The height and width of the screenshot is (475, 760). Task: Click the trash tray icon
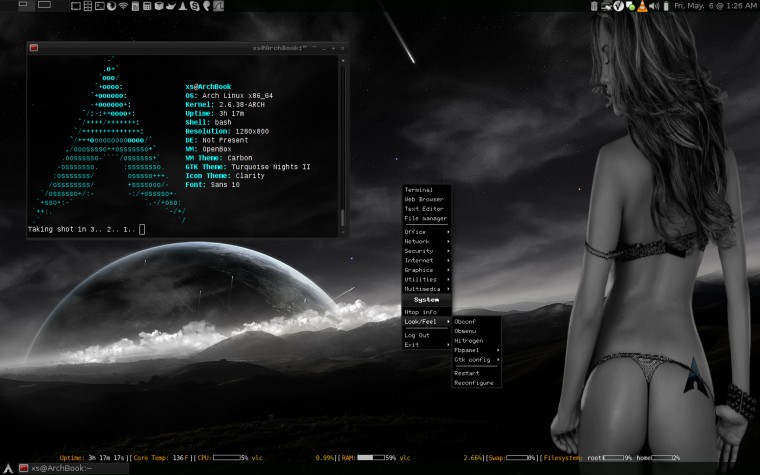[594, 6]
